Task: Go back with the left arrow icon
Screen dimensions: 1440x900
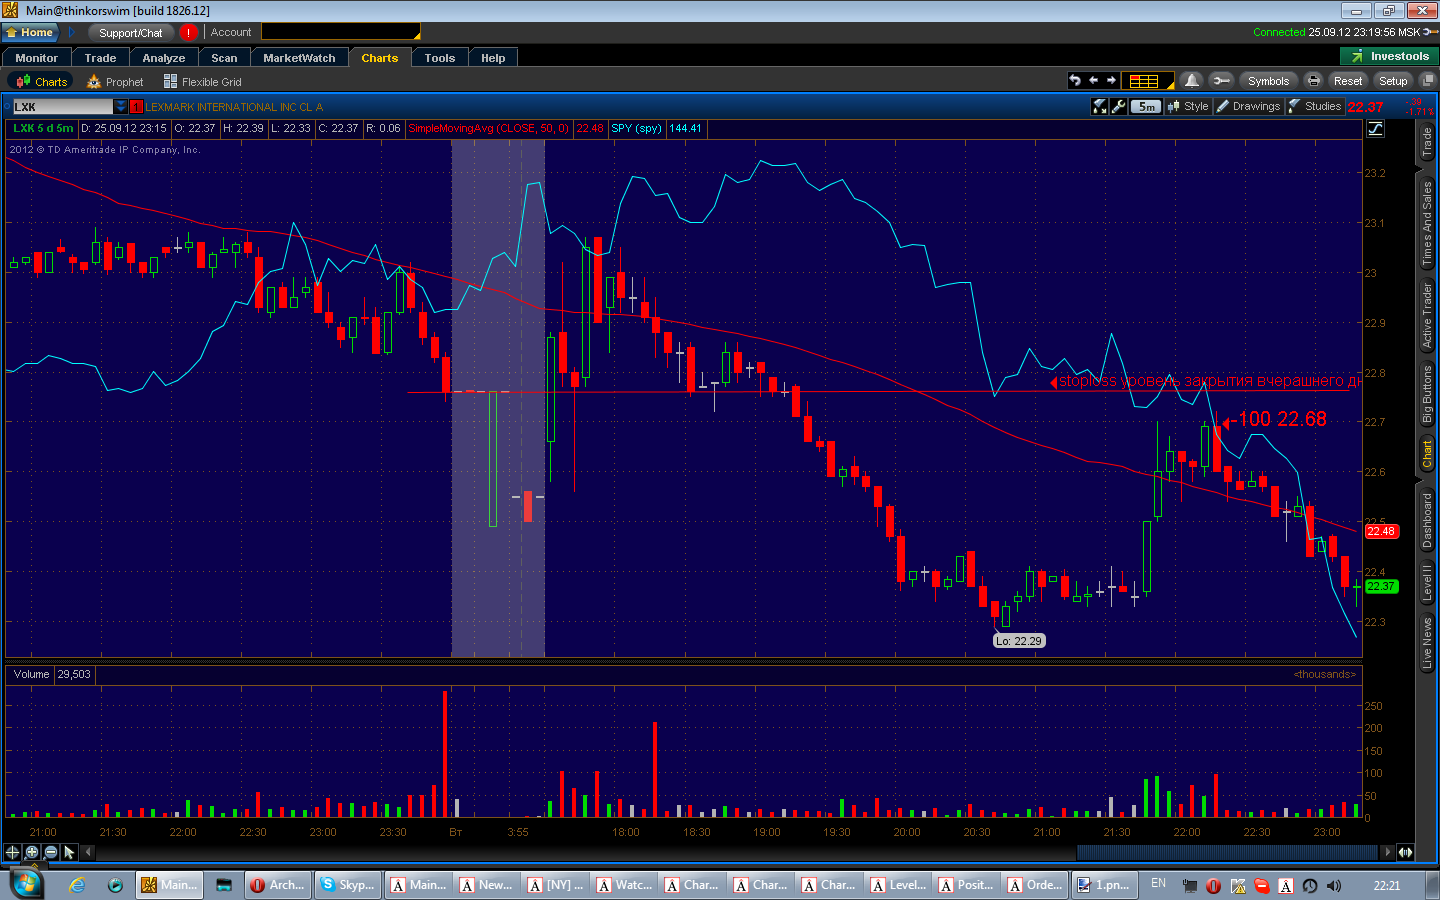Action: pos(1093,81)
